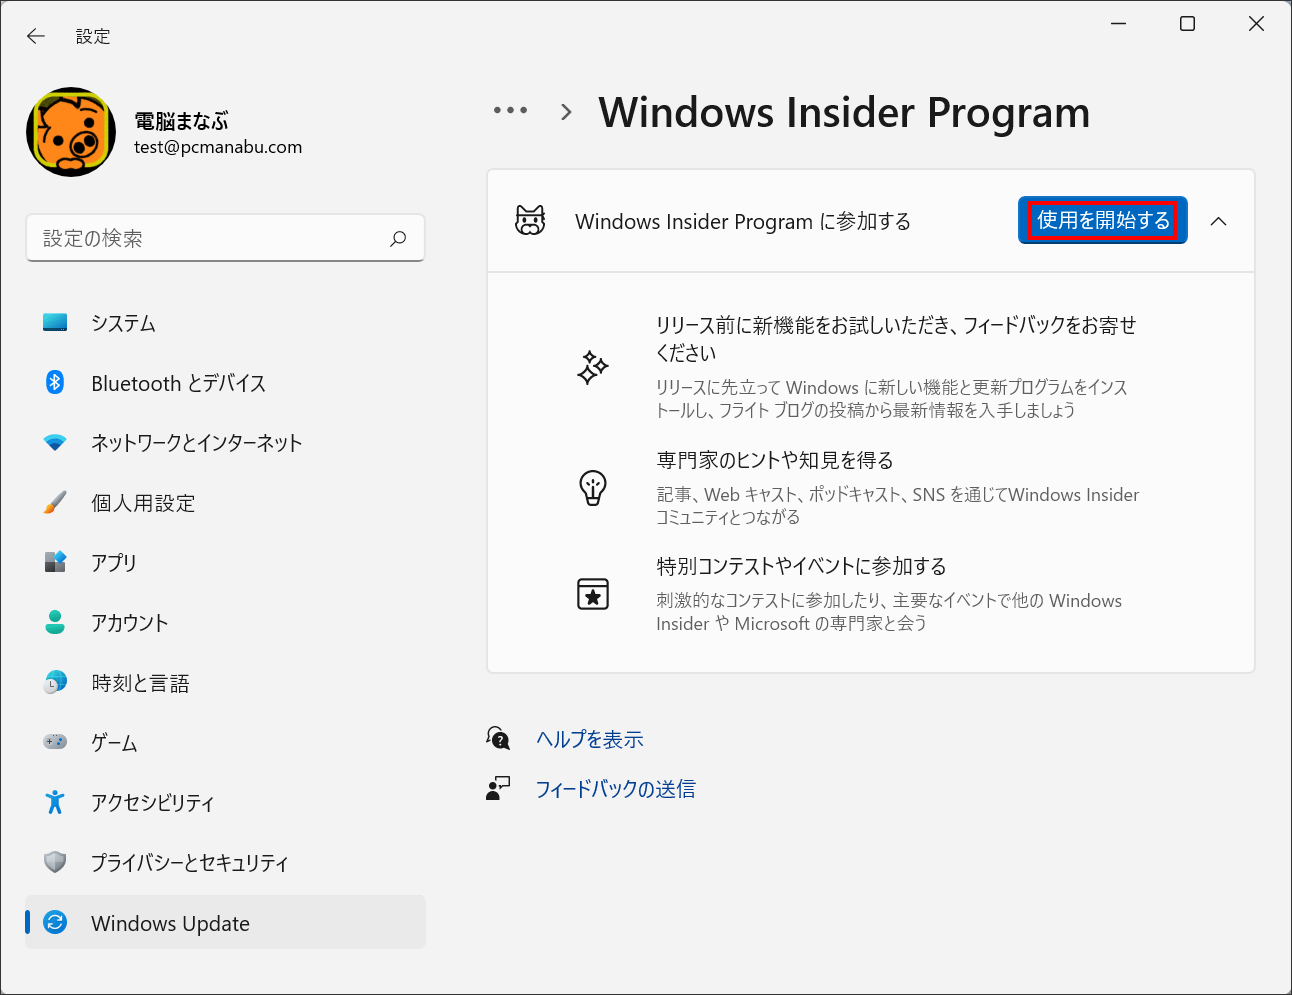Click the search magnifier icon

coord(398,238)
